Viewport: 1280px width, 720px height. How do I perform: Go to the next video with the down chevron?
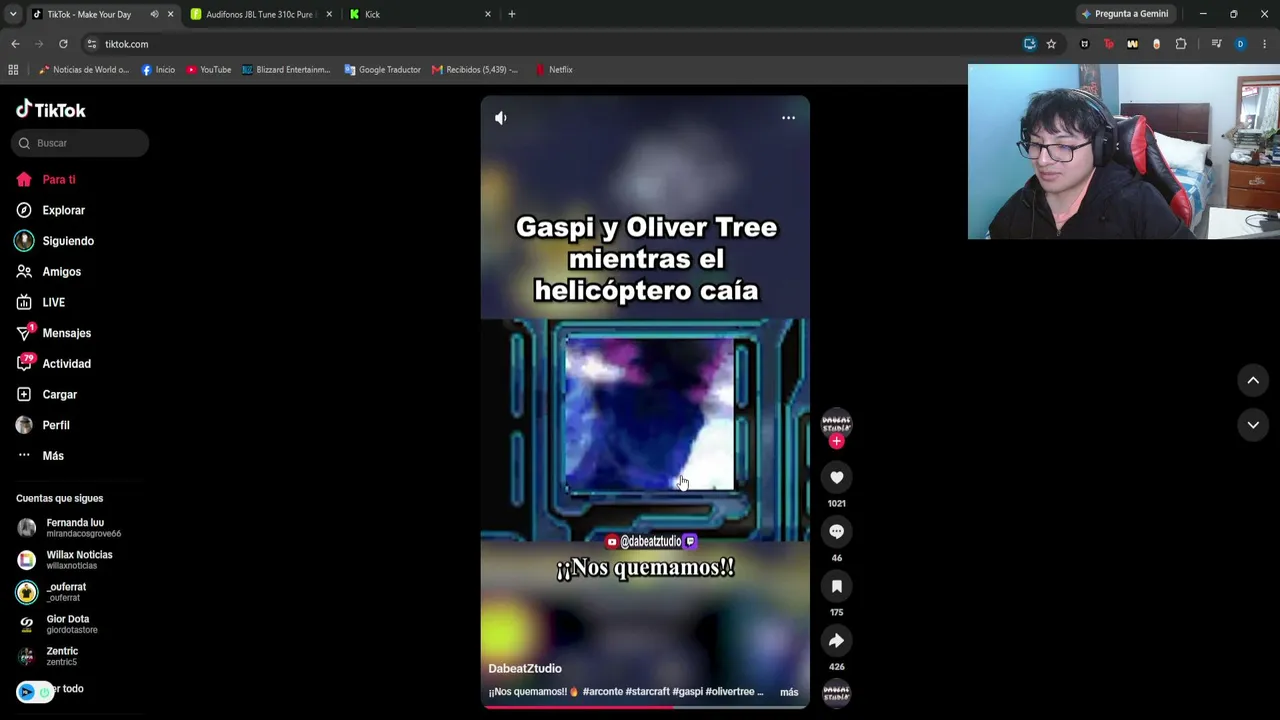pos(1253,425)
